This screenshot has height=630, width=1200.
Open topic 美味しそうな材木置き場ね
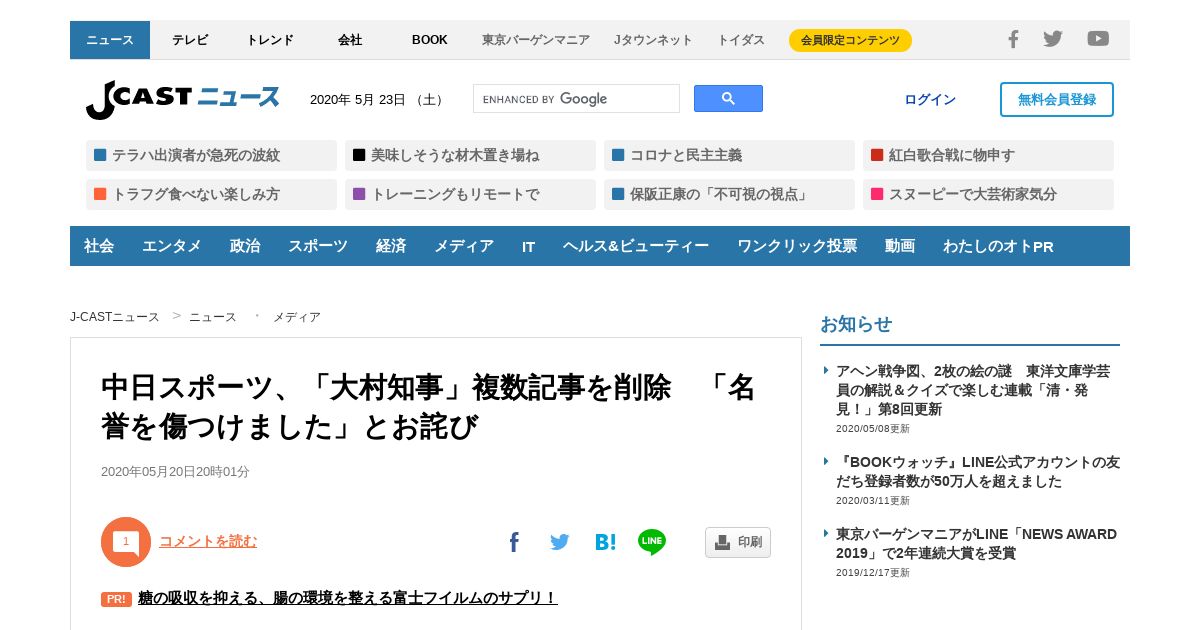tap(470, 155)
